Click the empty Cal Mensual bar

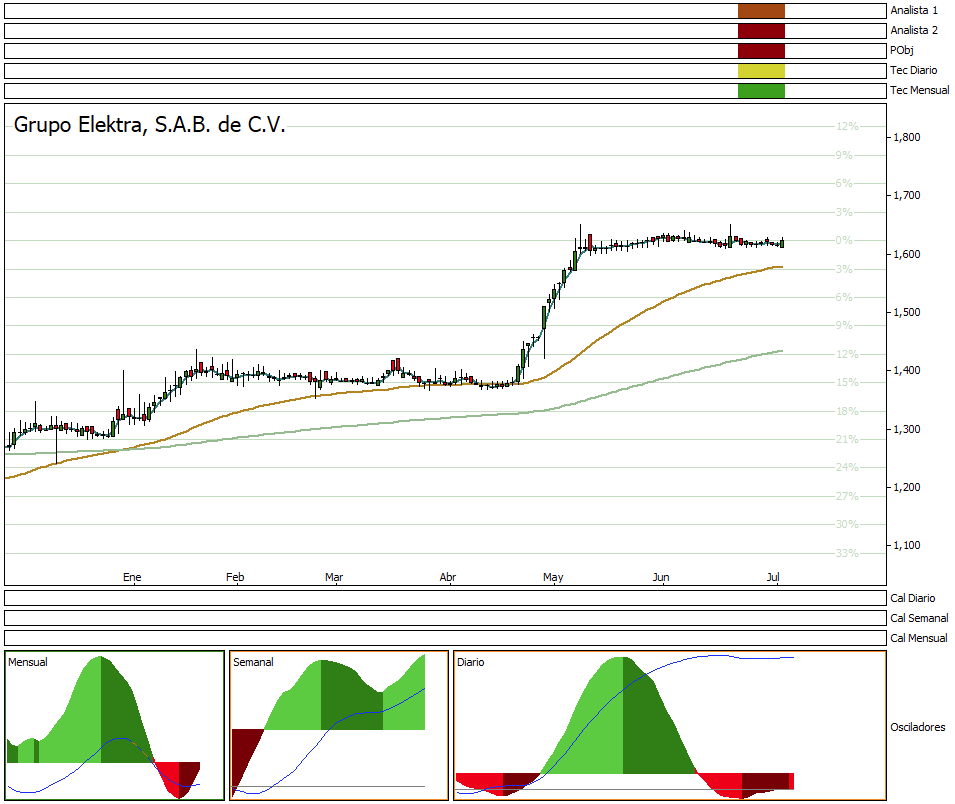(x=445, y=638)
